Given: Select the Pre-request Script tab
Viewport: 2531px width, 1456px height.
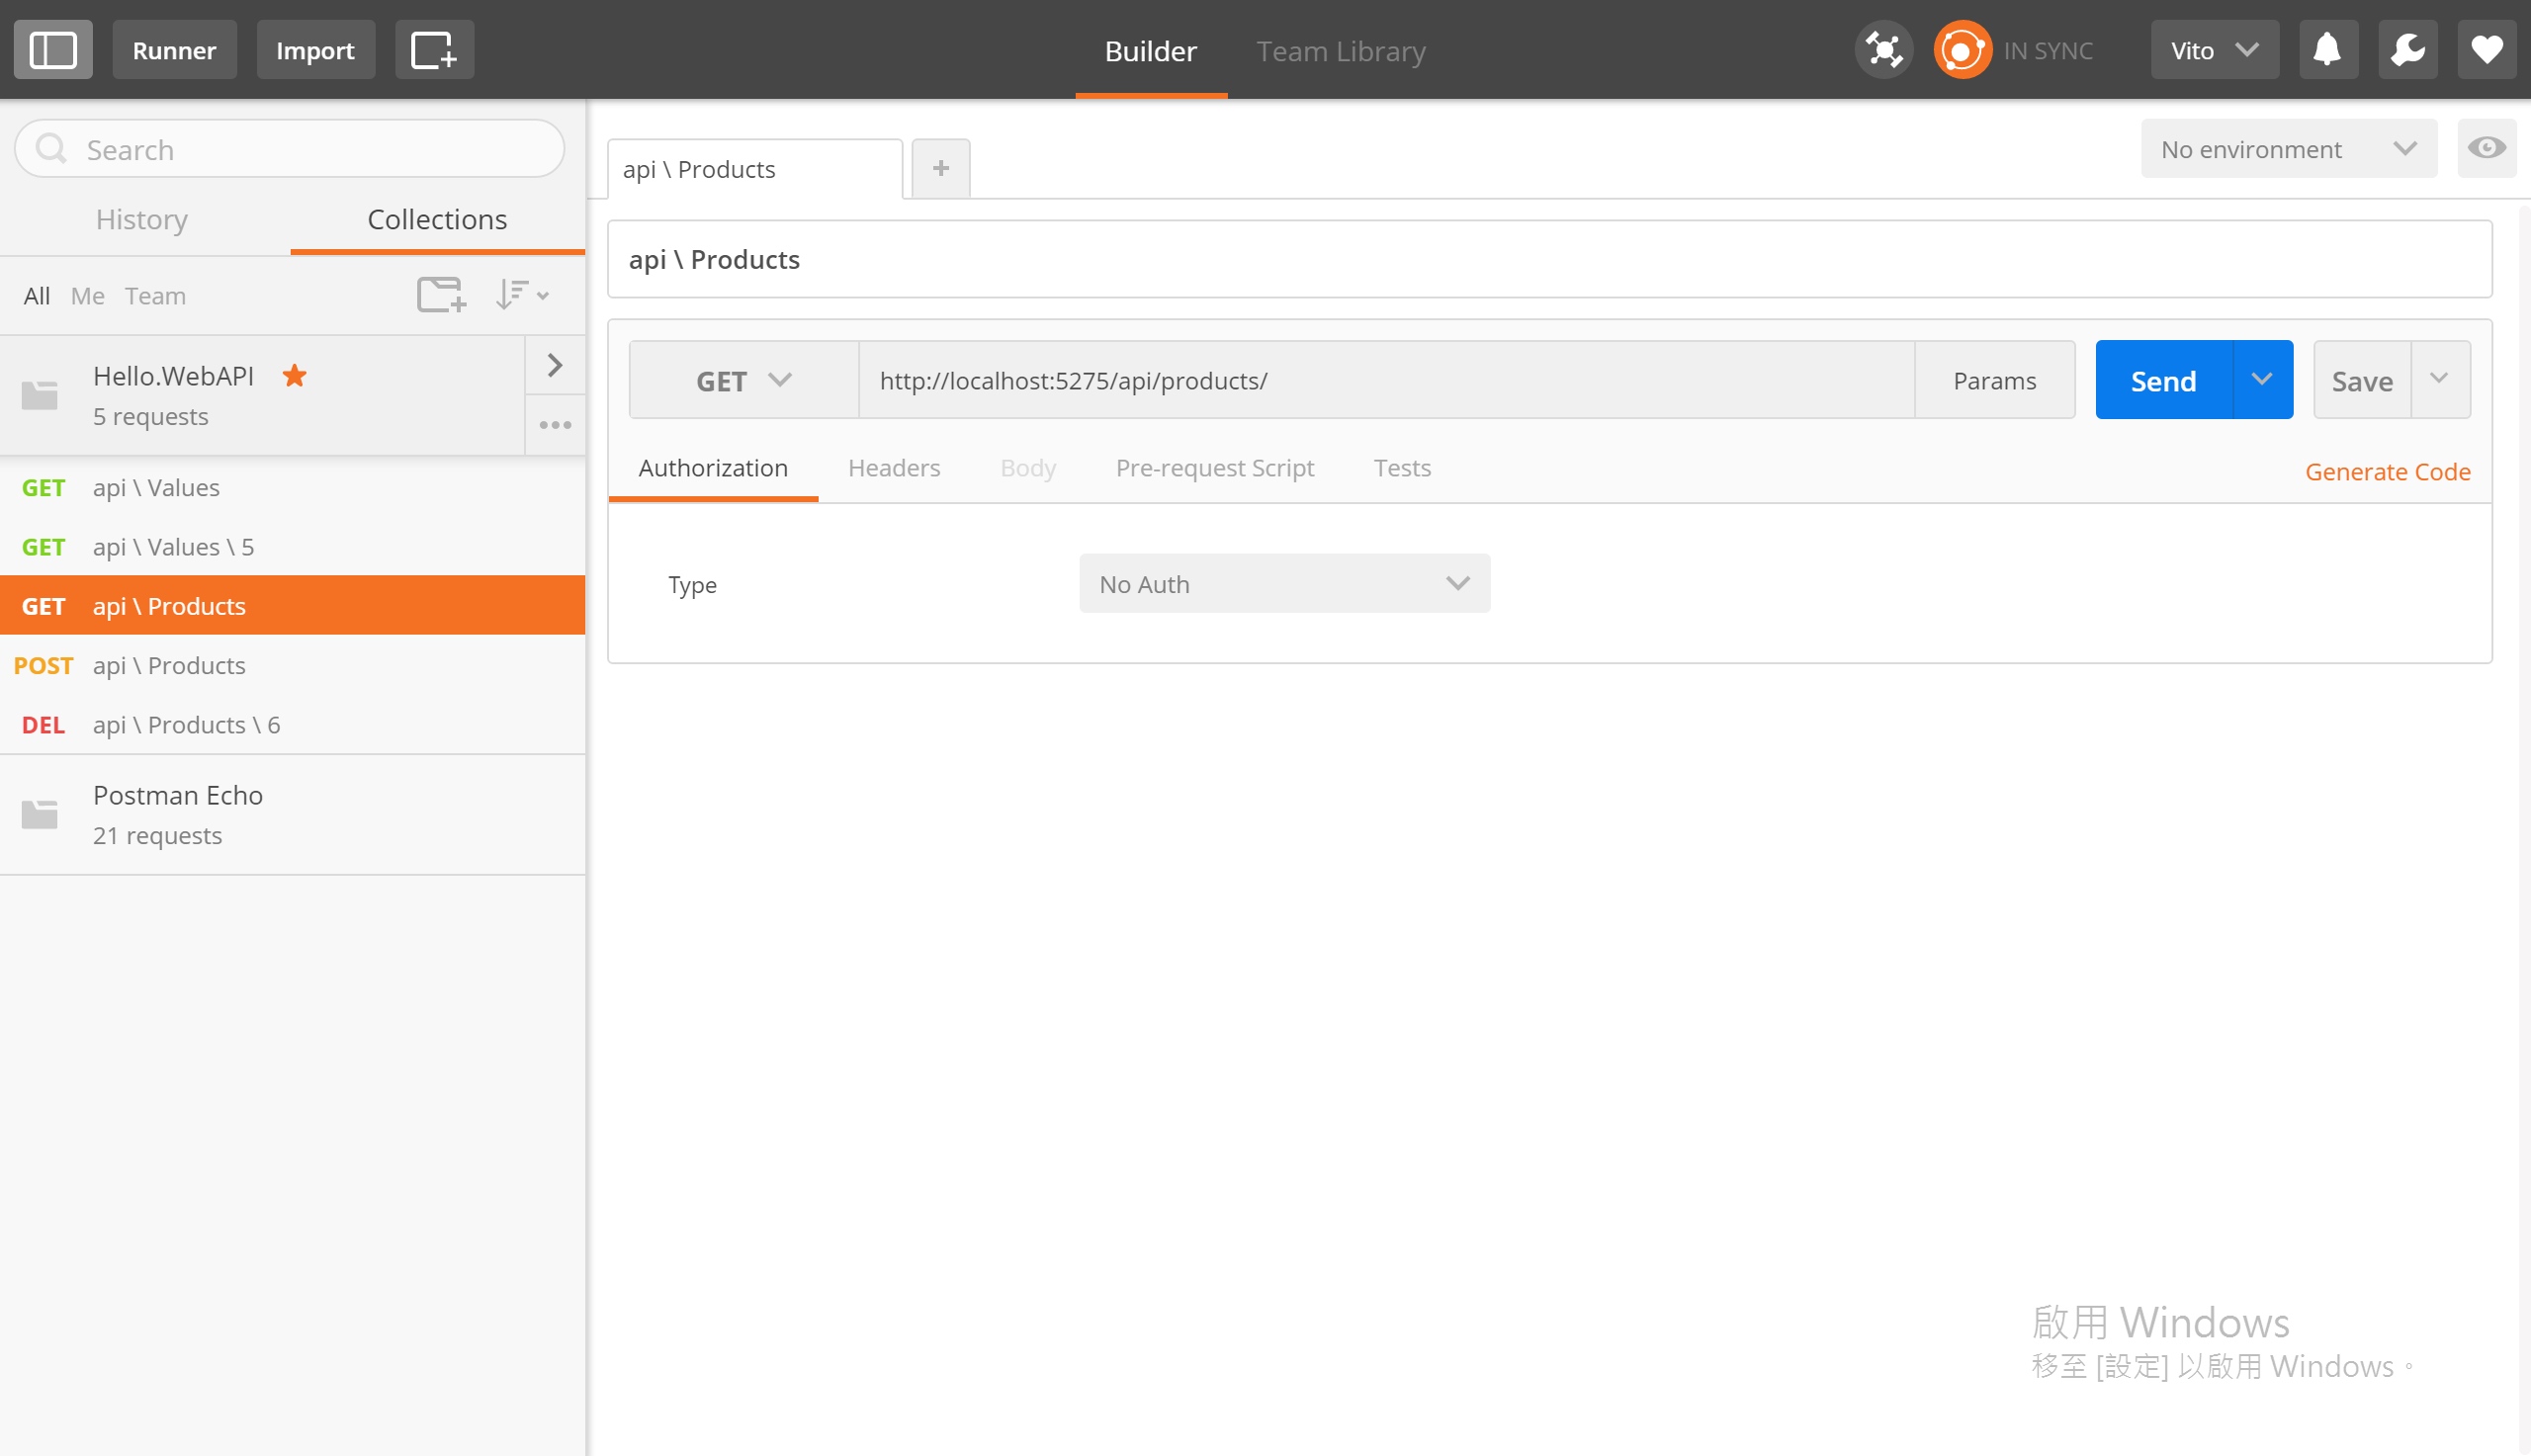Looking at the screenshot, I should point(1214,468).
